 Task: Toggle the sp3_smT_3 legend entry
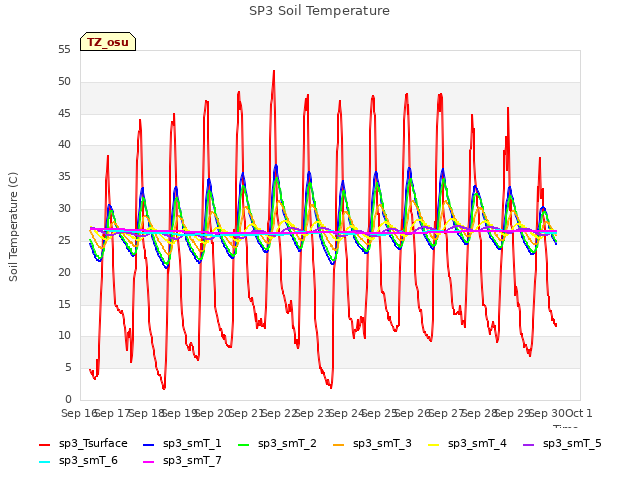point(372,443)
